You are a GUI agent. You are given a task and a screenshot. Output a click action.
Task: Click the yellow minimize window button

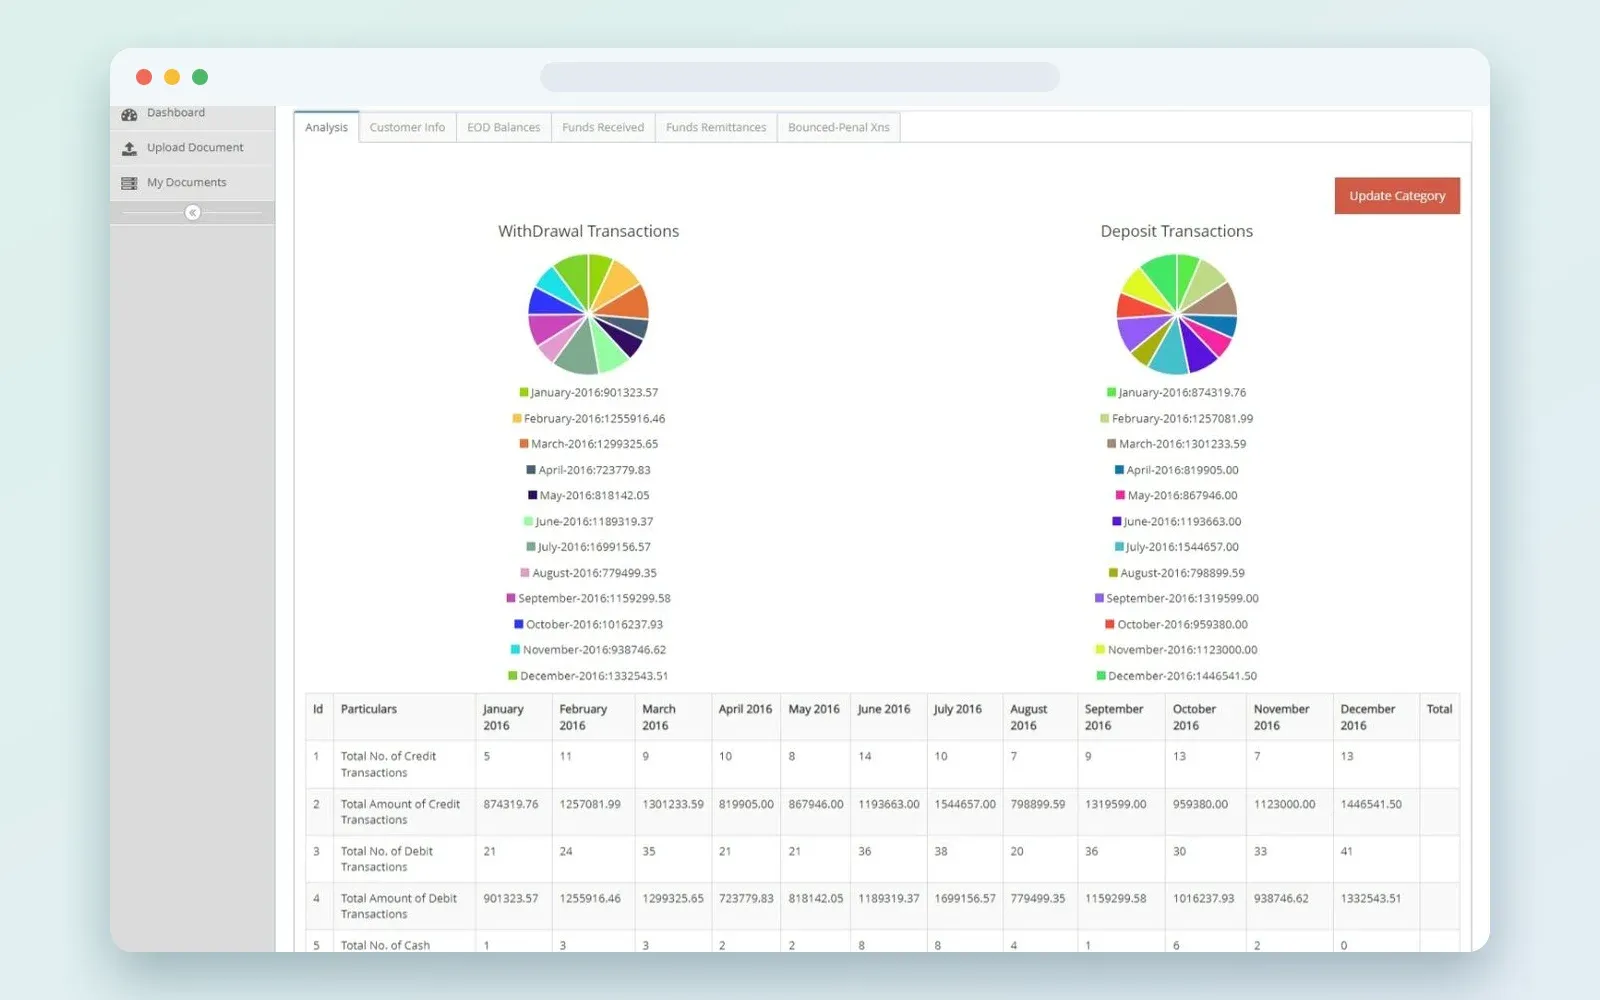pyautogui.click(x=172, y=77)
